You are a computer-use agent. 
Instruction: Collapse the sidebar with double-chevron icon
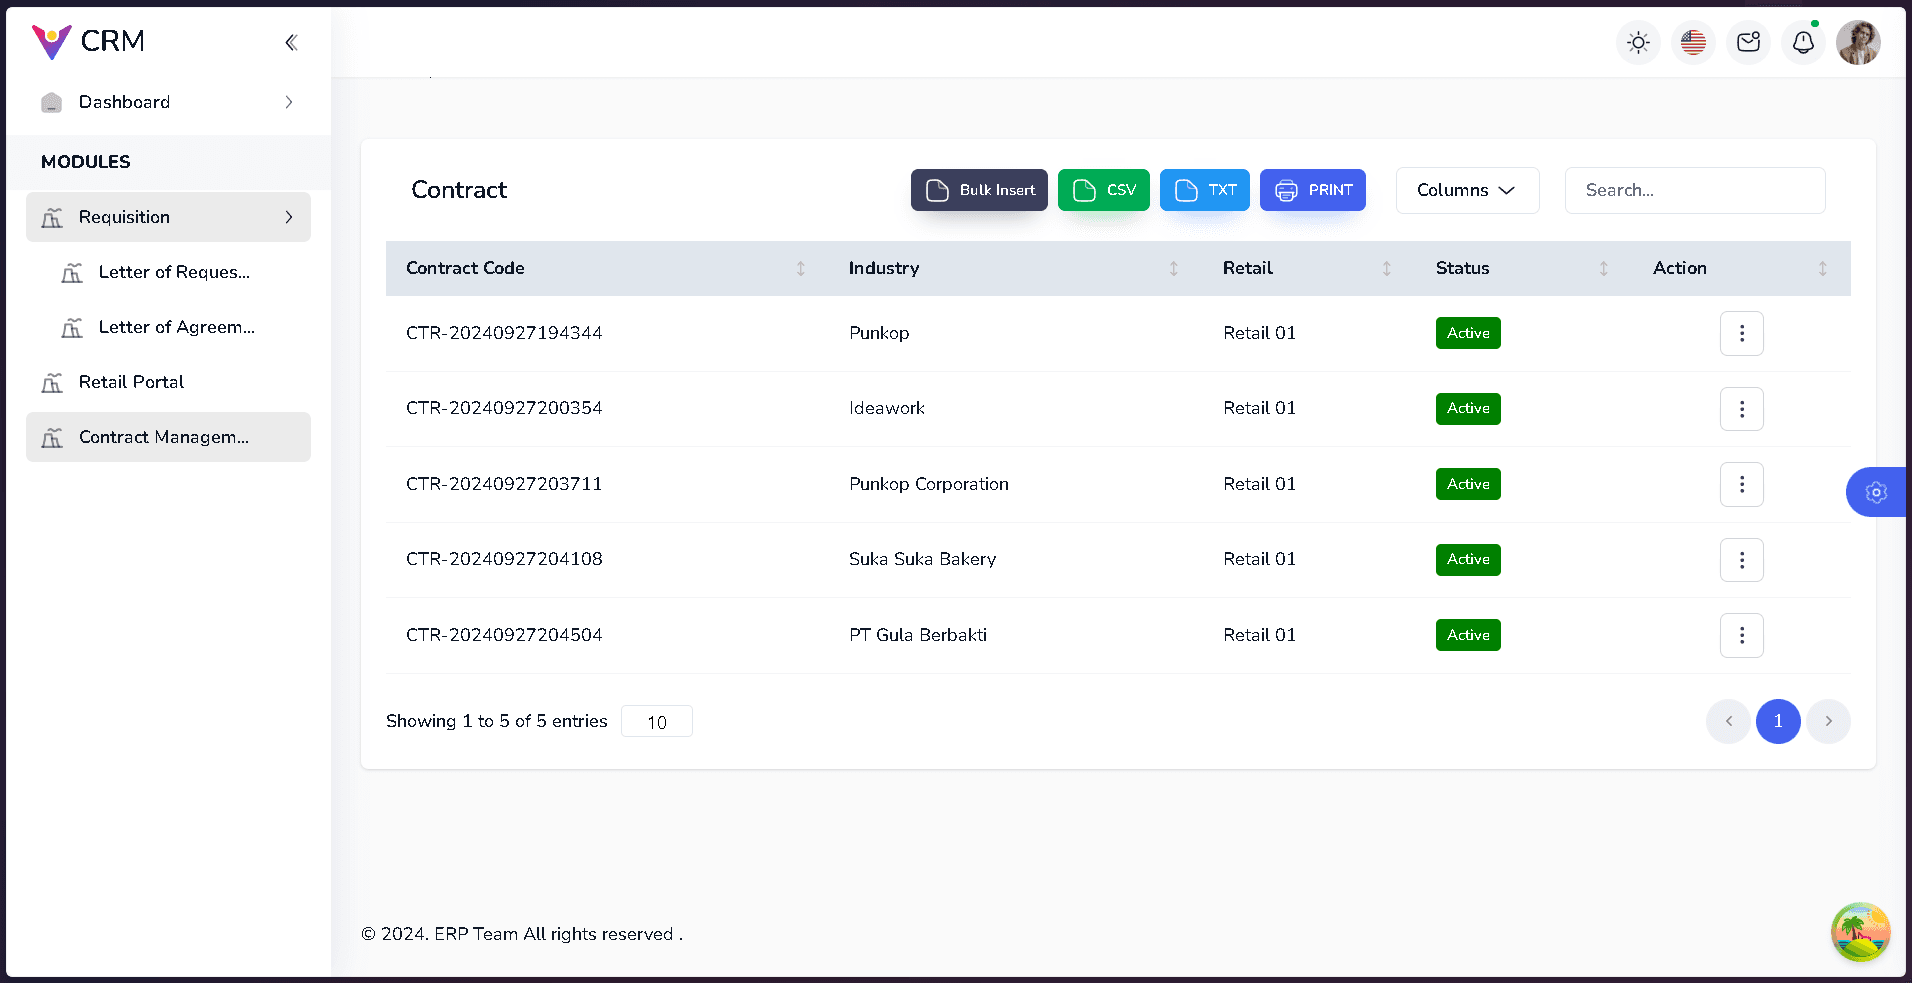[x=291, y=42]
